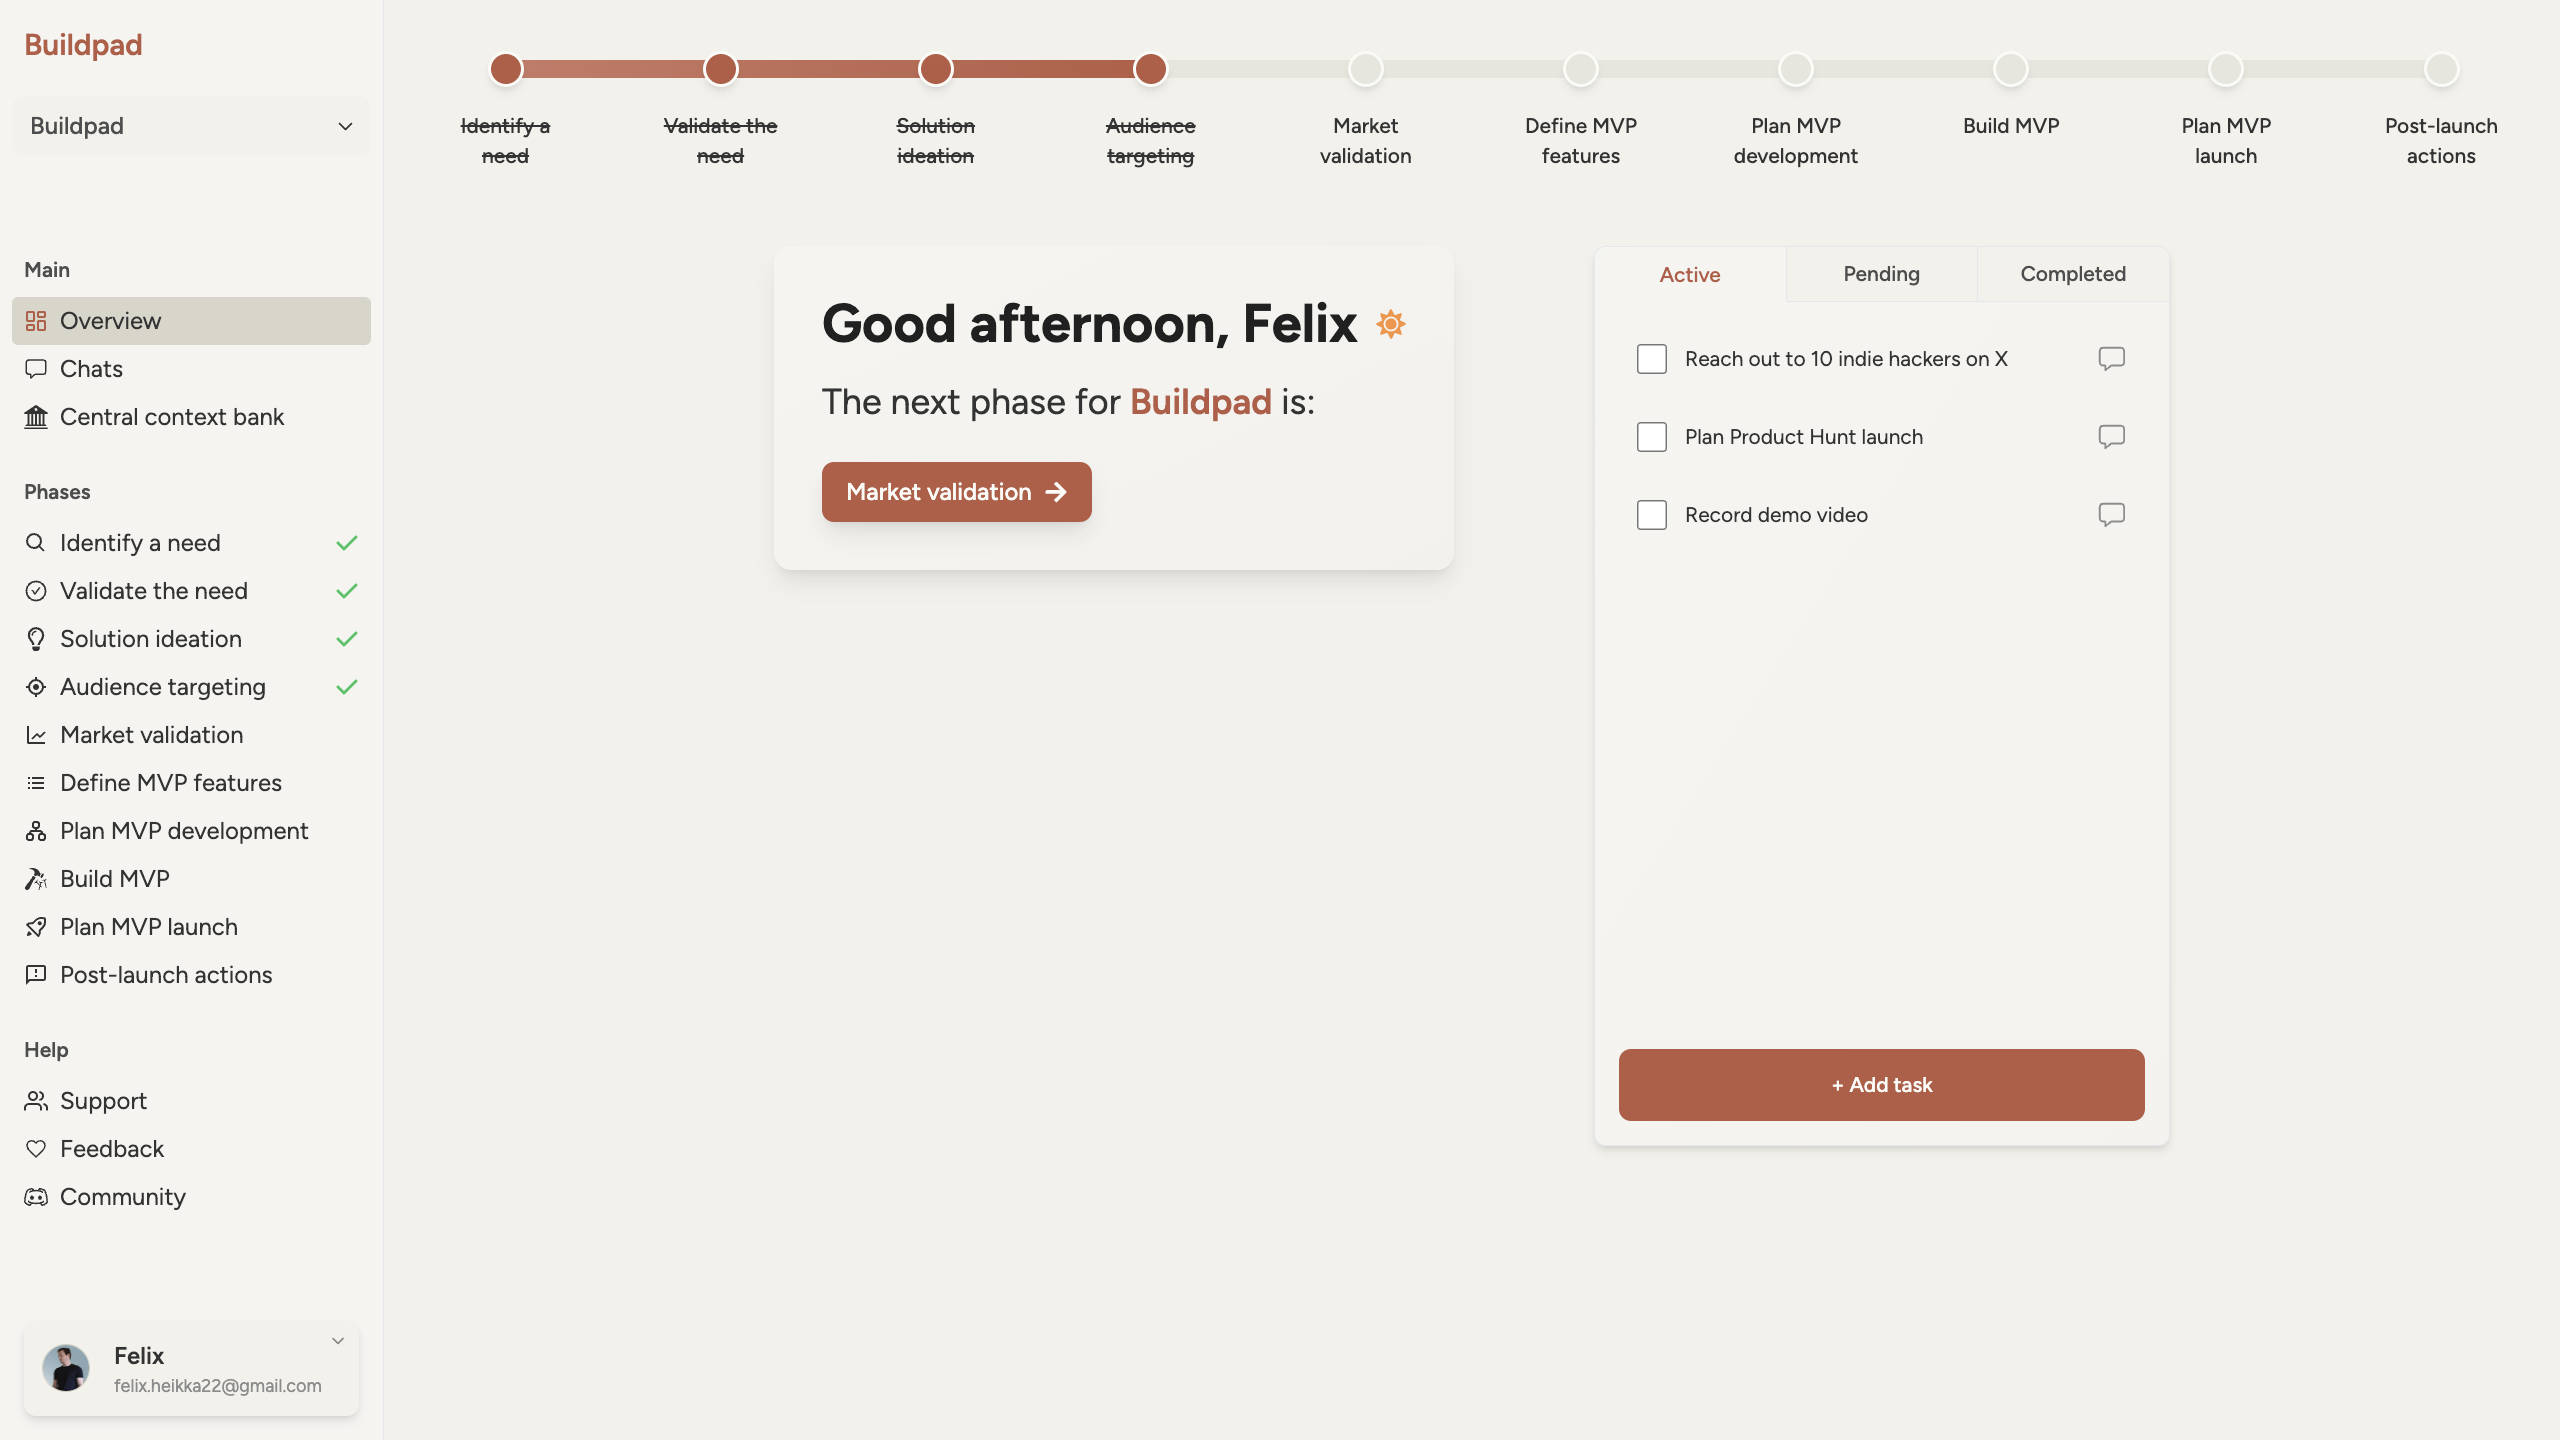Image resolution: width=2560 pixels, height=1440 pixels.
Task: Click the Chats speech bubble icon
Action: [x=36, y=369]
